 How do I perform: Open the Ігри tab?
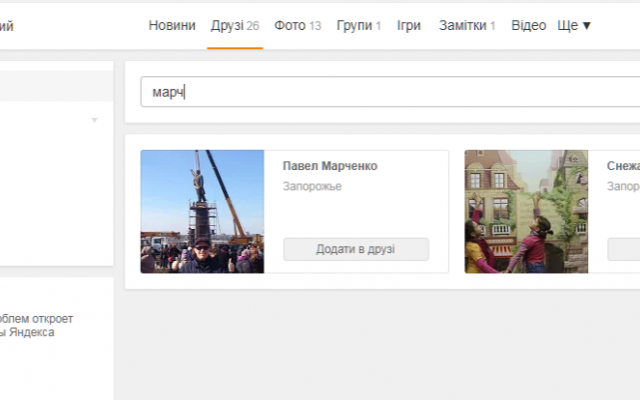coord(409,25)
